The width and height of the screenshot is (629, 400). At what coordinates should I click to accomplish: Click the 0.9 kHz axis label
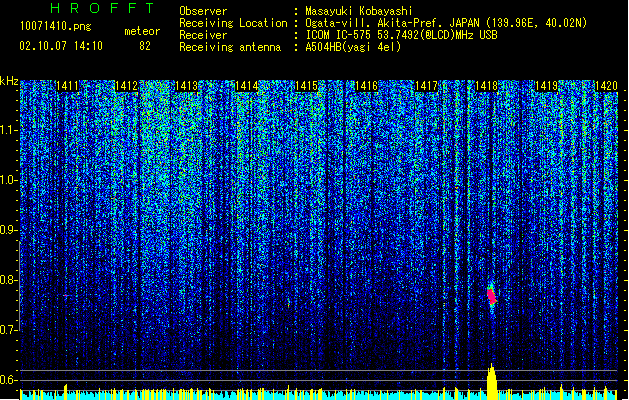click(x=9, y=230)
